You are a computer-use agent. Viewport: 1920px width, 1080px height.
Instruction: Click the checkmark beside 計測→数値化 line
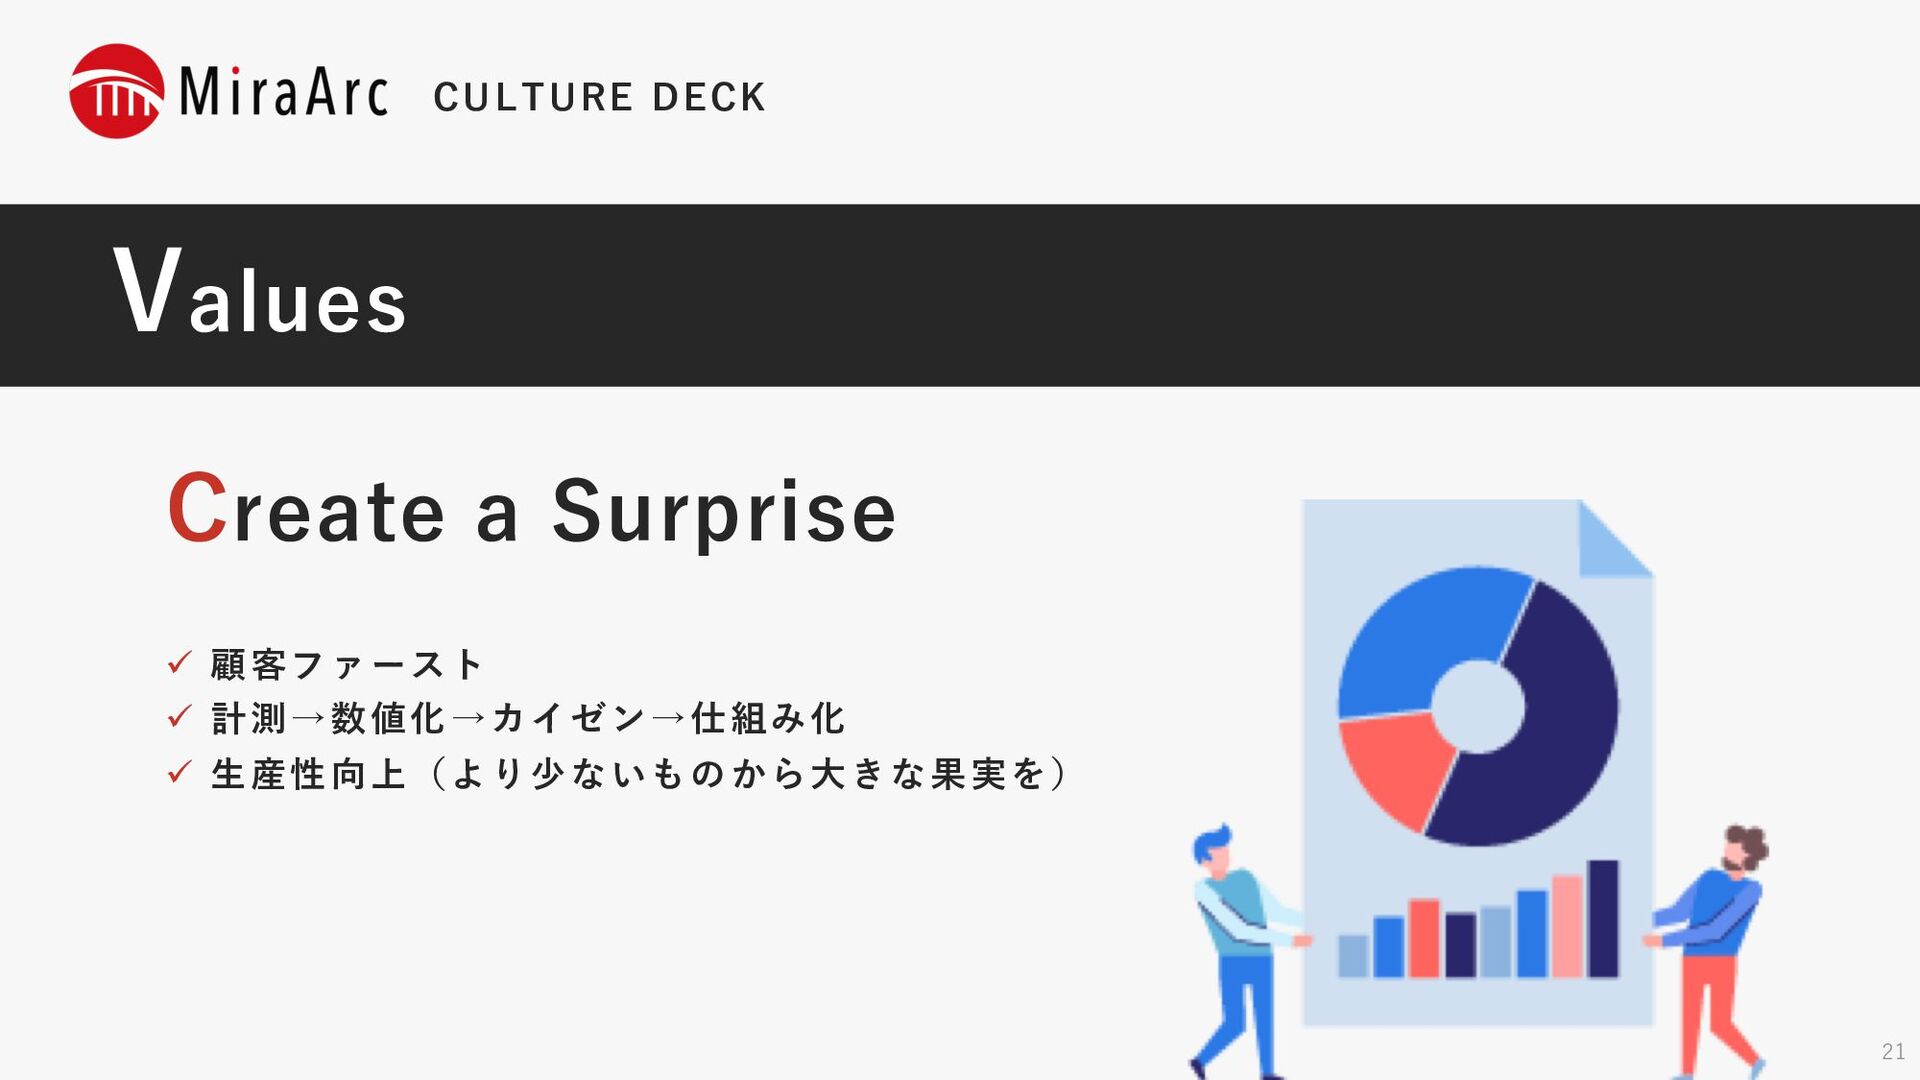pos(180,716)
